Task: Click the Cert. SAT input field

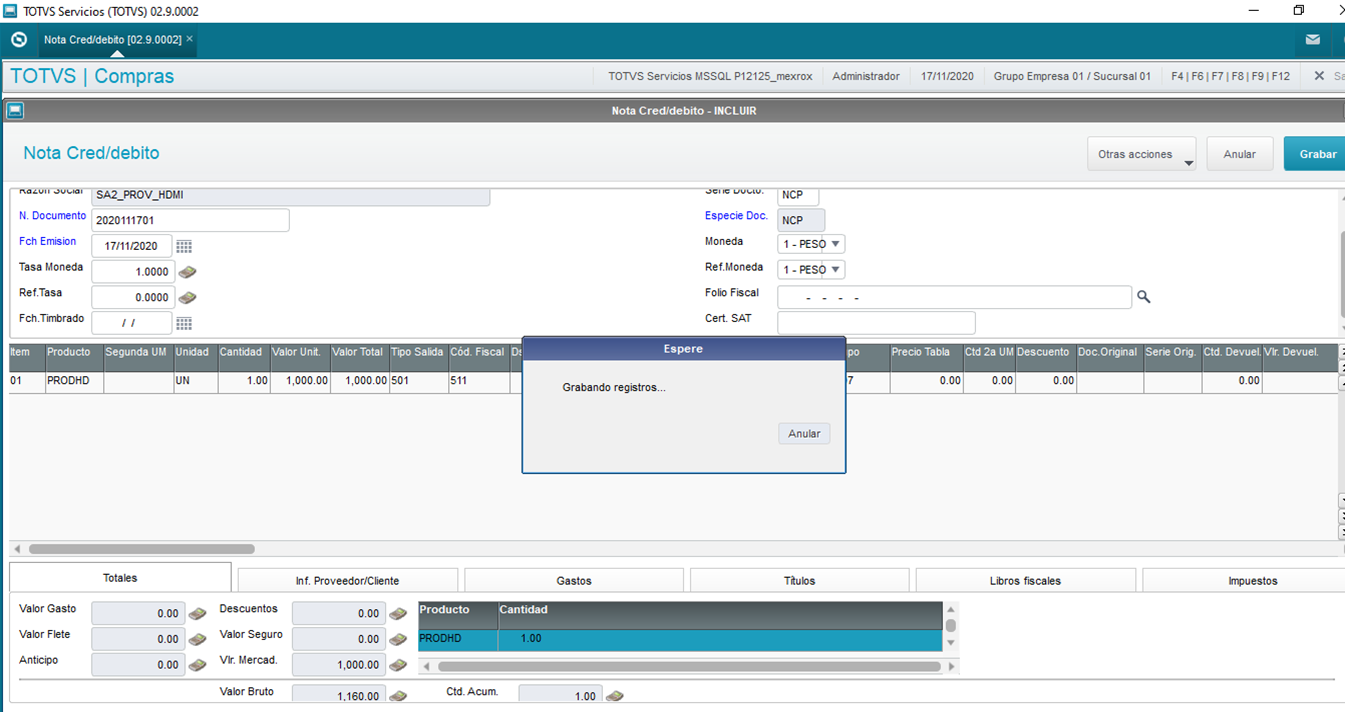Action: [876, 323]
